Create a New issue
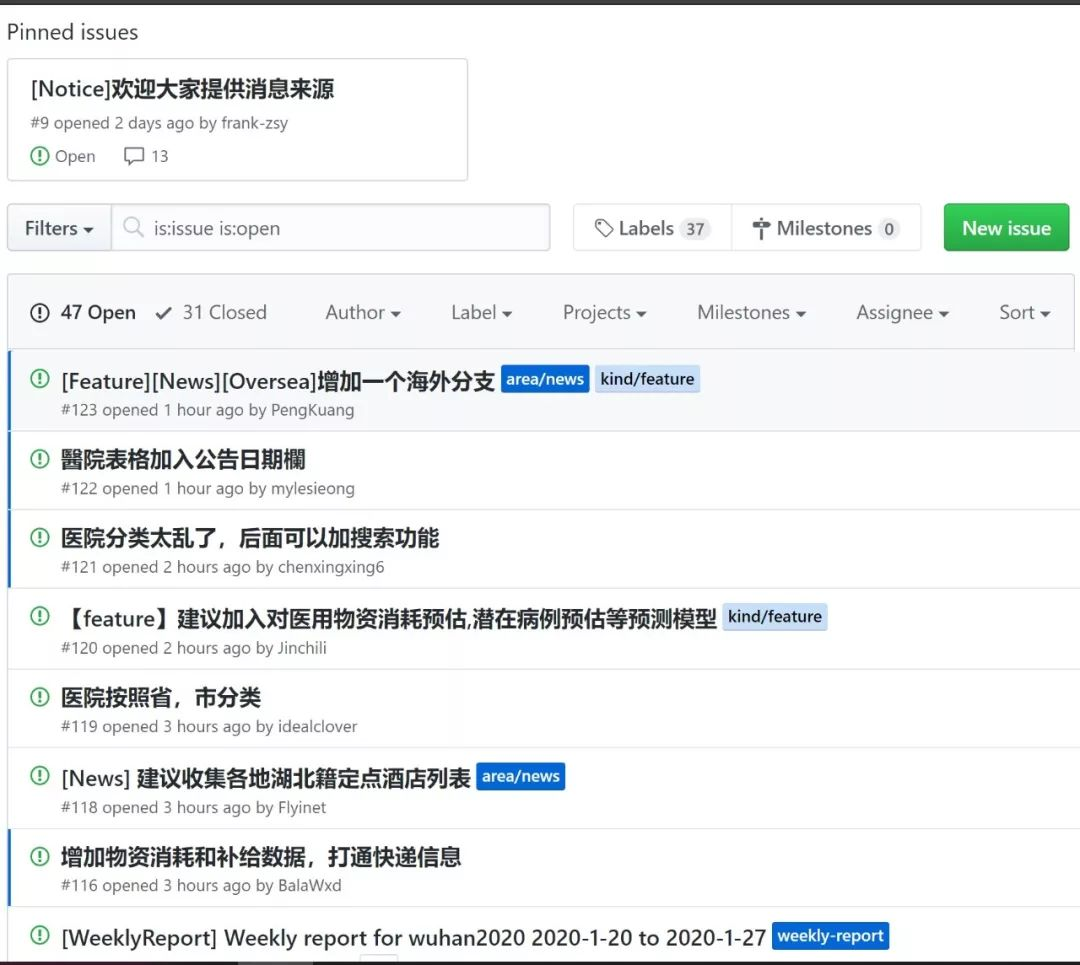This screenshot has height=965, width=1080. (1006, 227)
